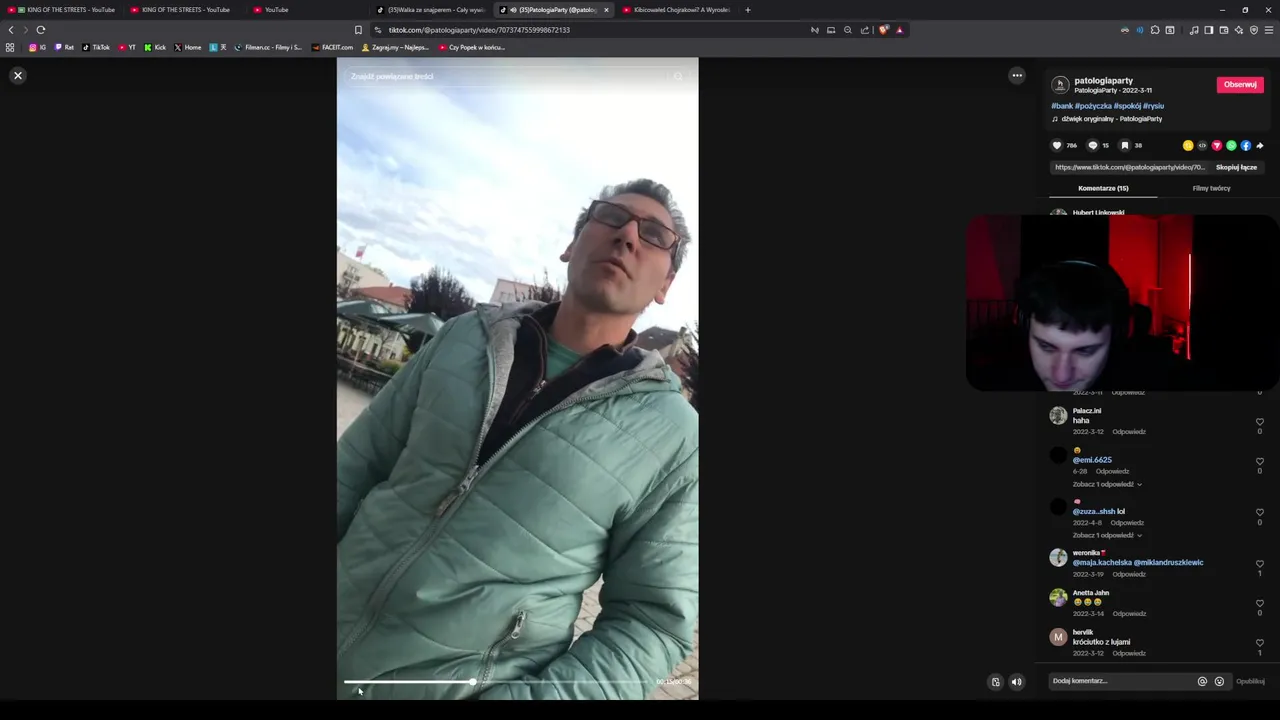
Task: Like weronika's comment
Action: tap(1259, 564)
